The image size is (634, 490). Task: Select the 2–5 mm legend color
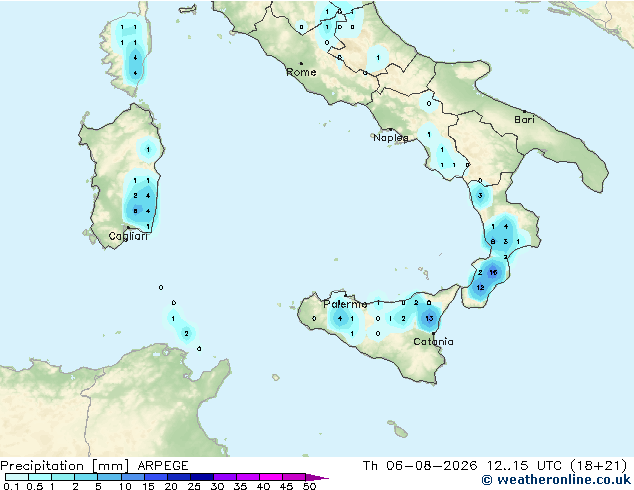(86, 477)
